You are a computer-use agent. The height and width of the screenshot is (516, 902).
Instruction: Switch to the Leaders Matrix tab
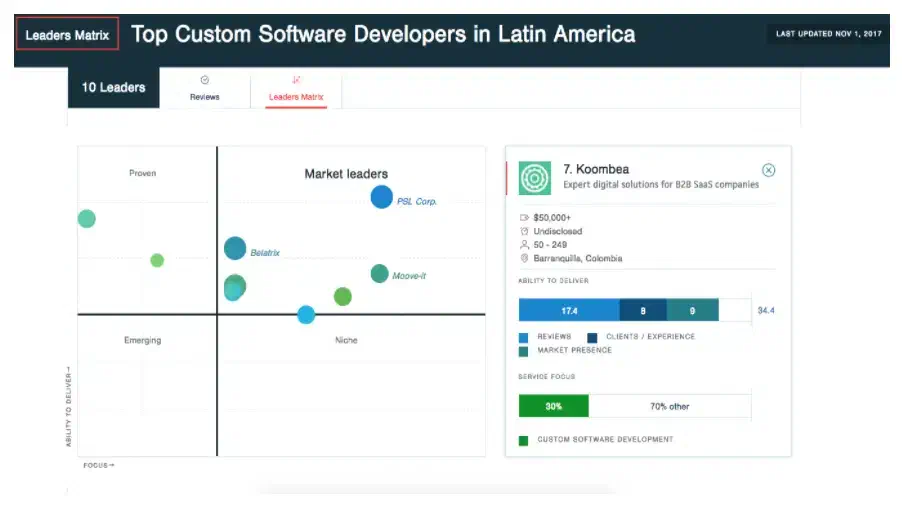[x=296, y=88]
